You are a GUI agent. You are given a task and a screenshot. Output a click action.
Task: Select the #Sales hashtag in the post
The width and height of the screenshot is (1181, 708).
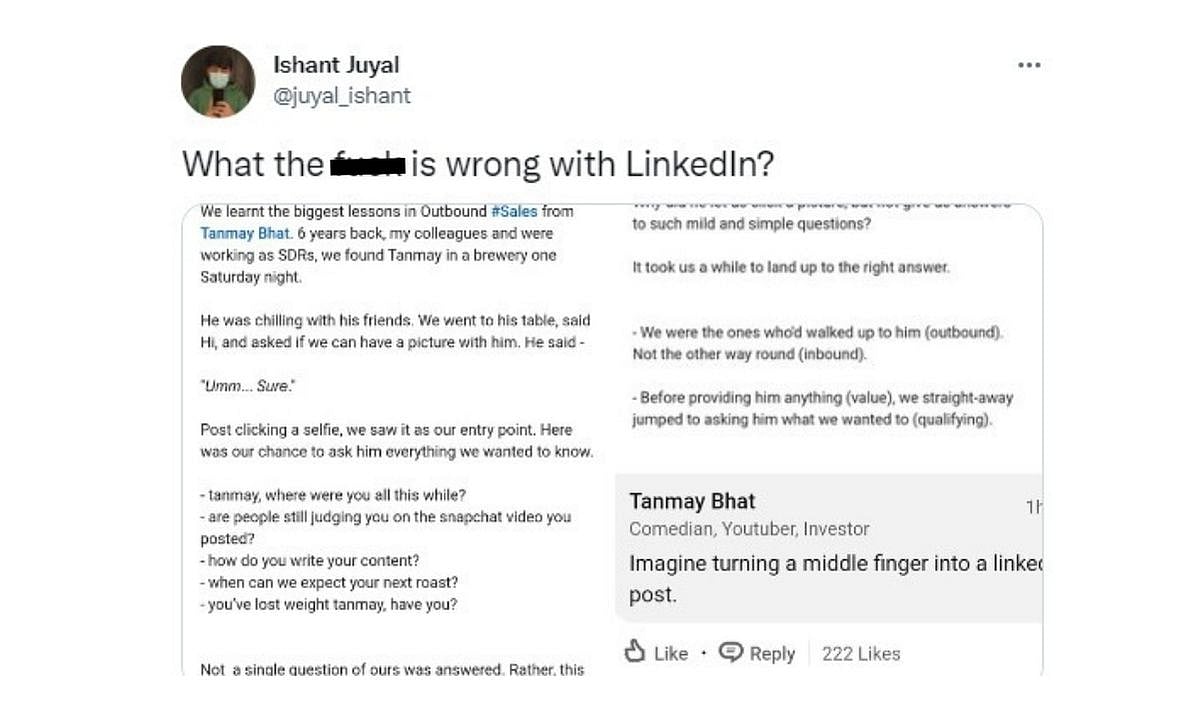(514, 212)
